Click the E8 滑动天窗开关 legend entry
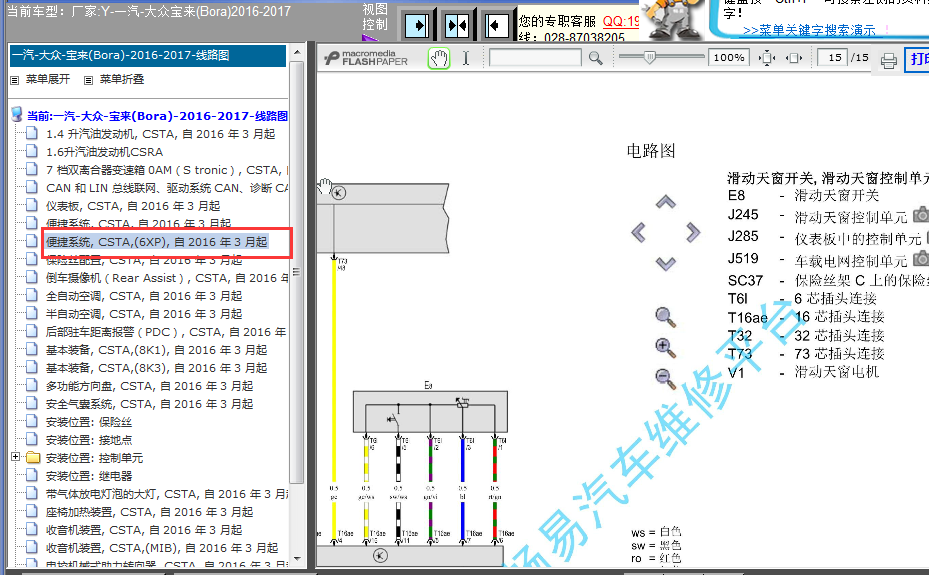This screenshot has height=575, width=929. 803,195
